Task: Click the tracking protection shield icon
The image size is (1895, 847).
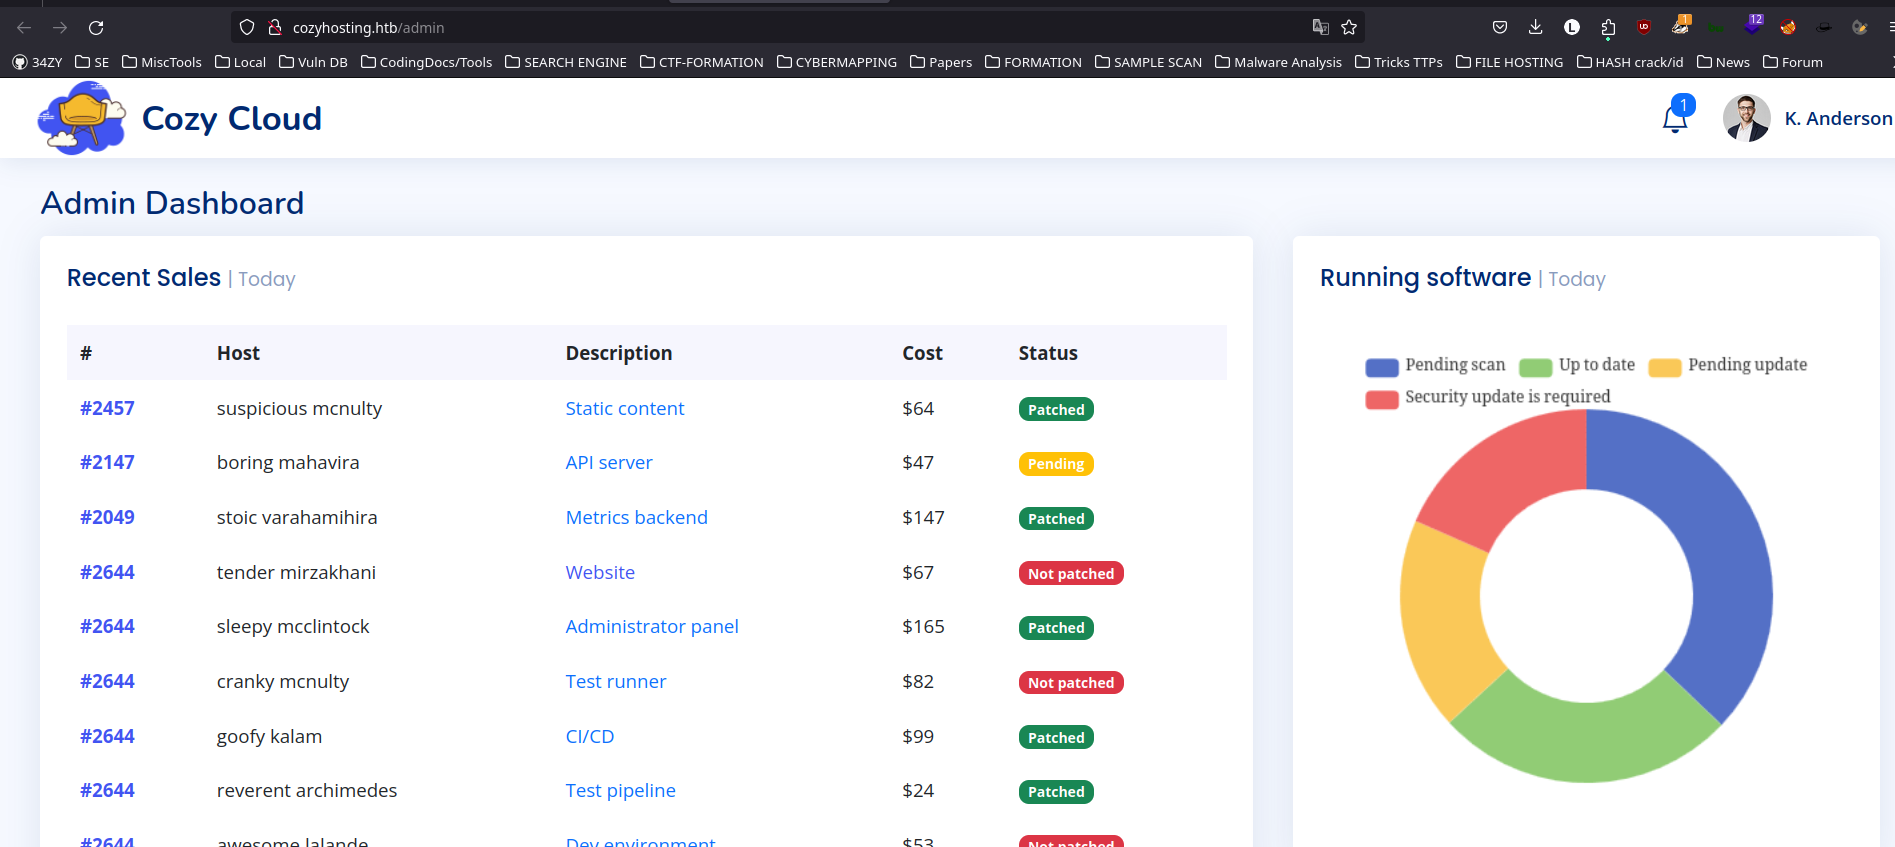Action: point(247,28)
